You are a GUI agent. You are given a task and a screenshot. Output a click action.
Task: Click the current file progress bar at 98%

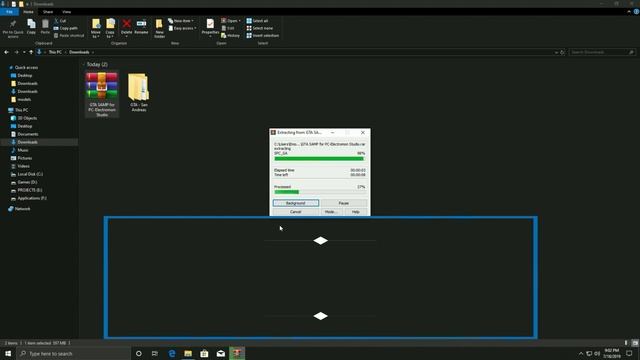(x=320, y=159)
